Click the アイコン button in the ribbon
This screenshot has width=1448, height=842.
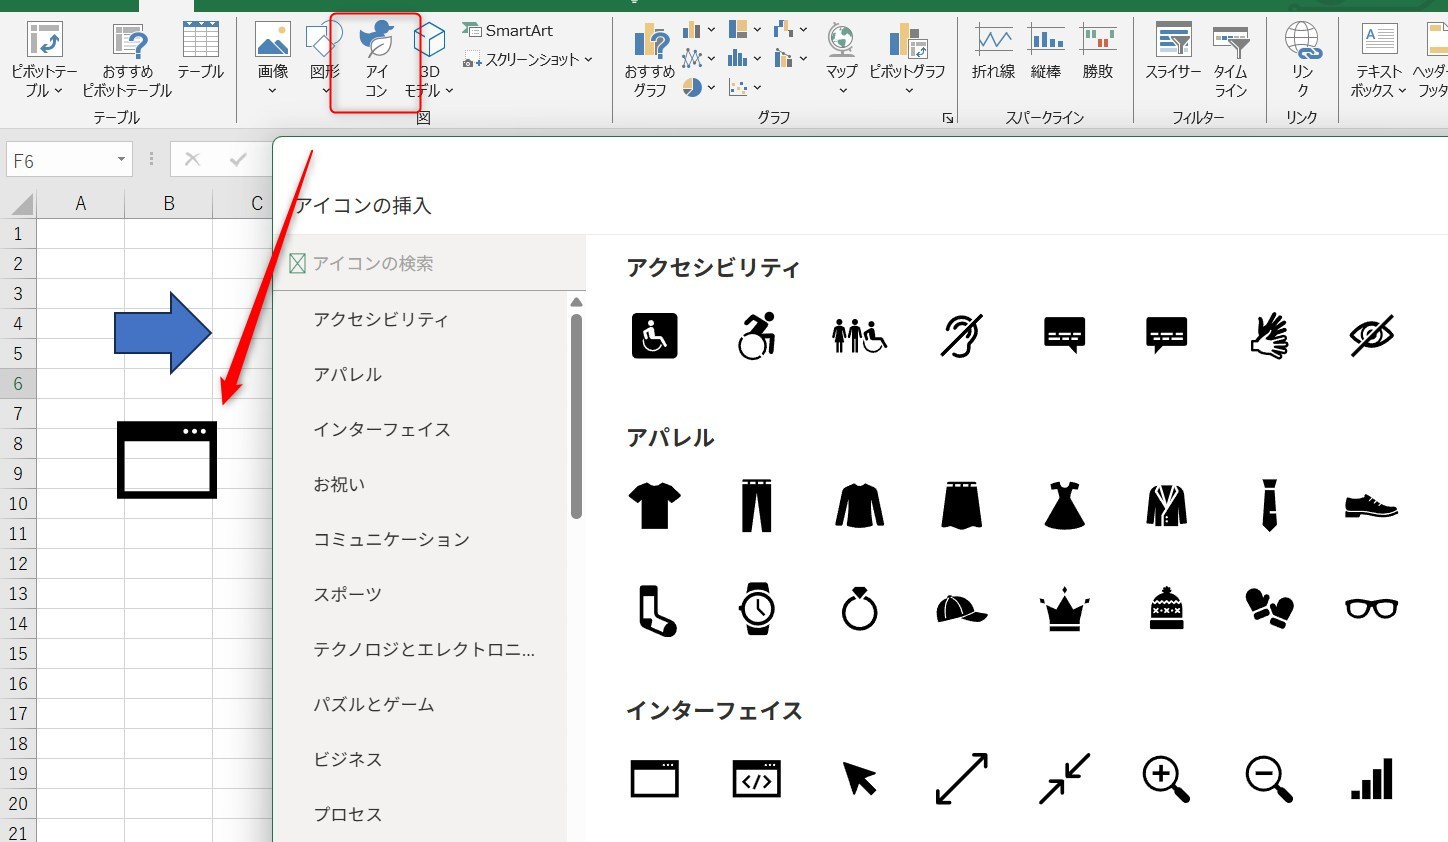point(376,60)
